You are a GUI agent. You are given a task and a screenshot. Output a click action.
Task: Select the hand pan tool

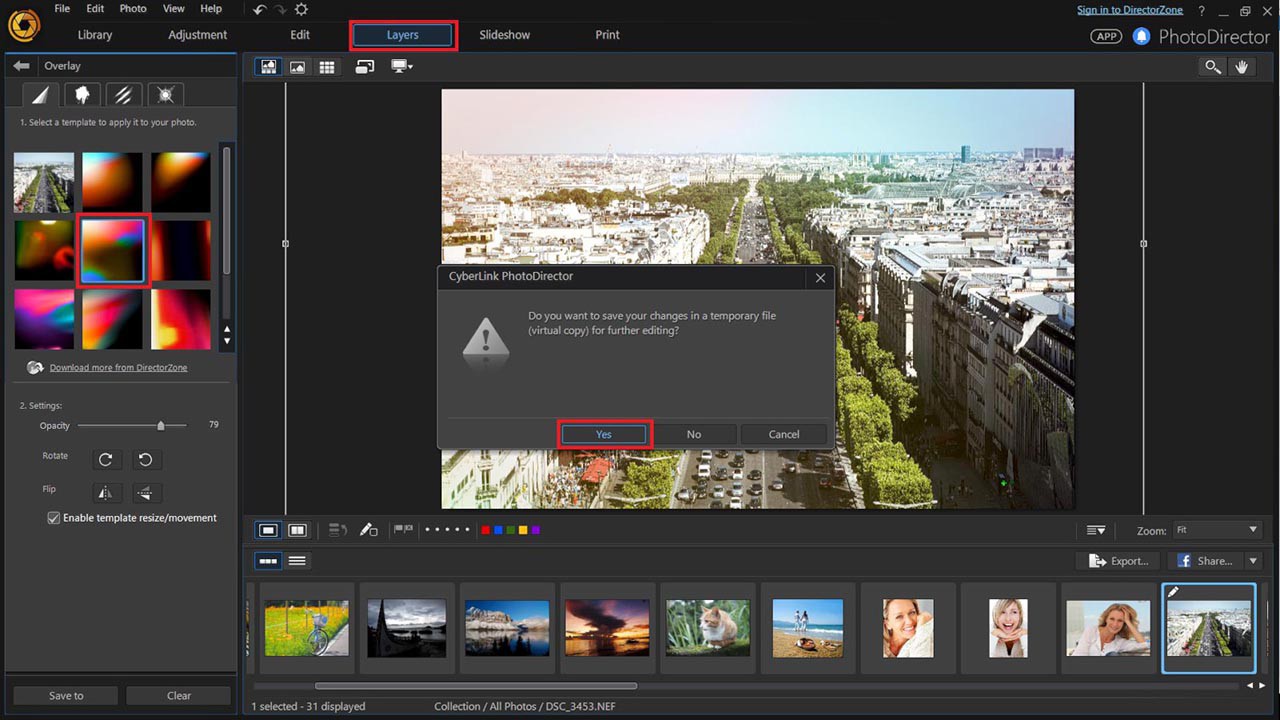pos(1242,67)
